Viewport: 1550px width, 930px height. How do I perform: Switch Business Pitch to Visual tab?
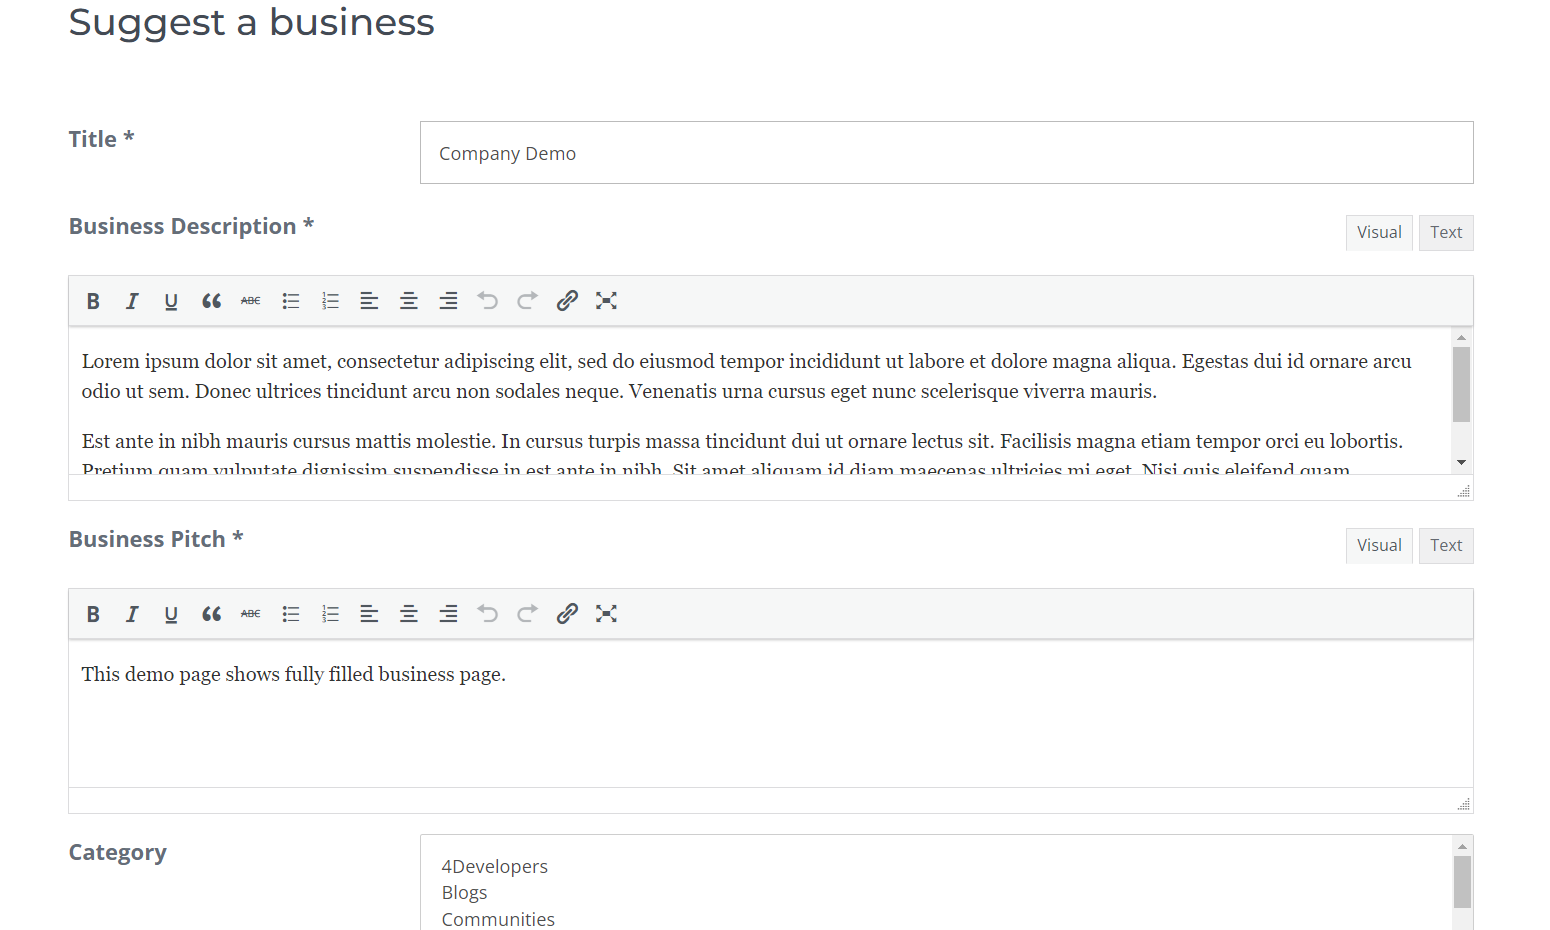(x=1379, y=546)
